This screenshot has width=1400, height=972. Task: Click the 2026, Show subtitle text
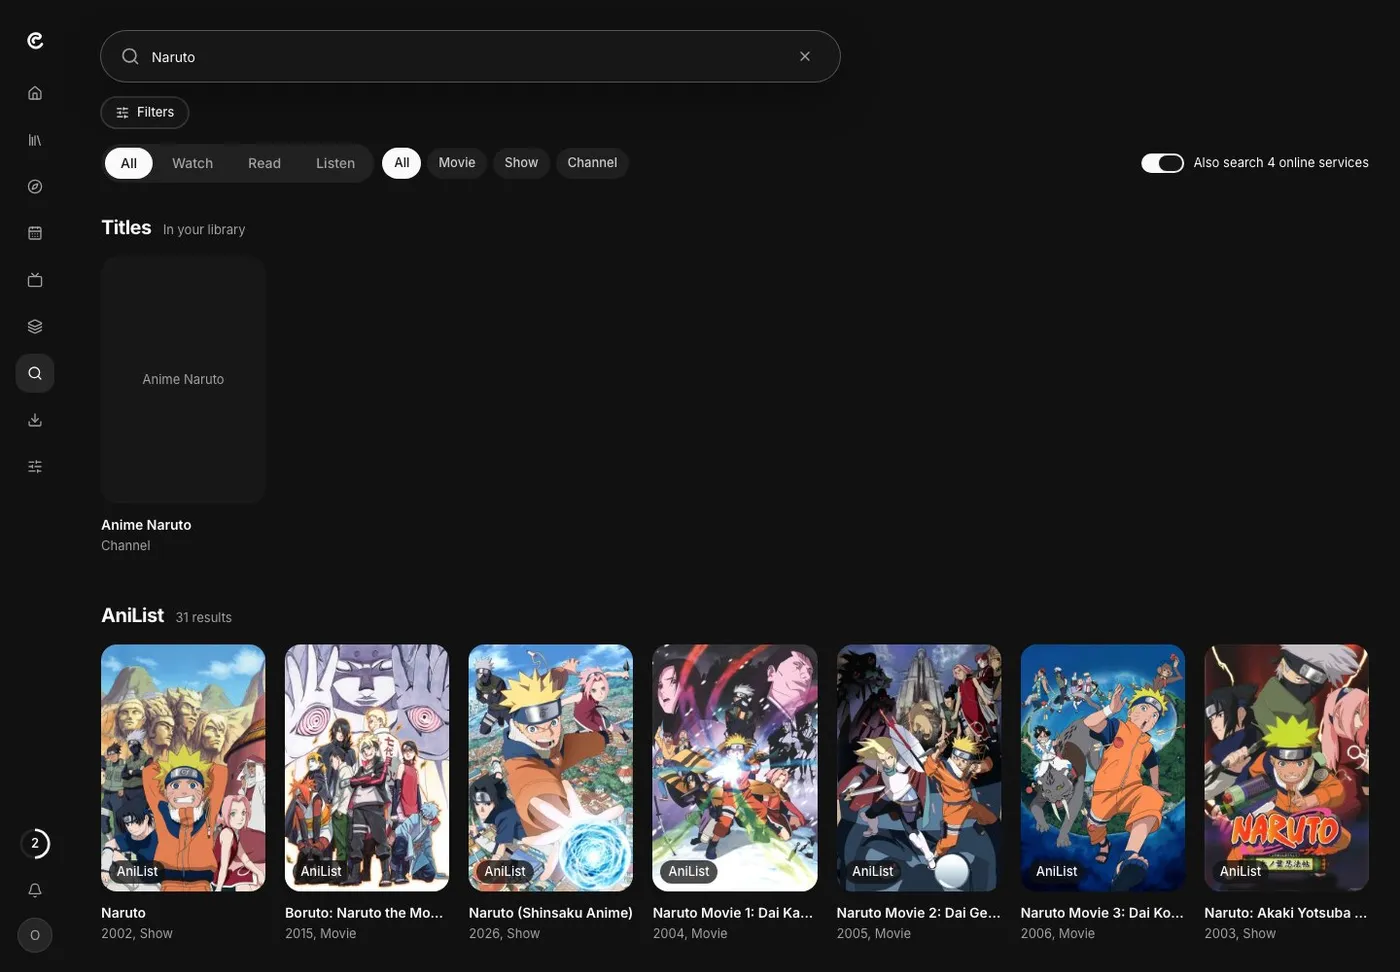pyautogui.click(x=504, y=934)
